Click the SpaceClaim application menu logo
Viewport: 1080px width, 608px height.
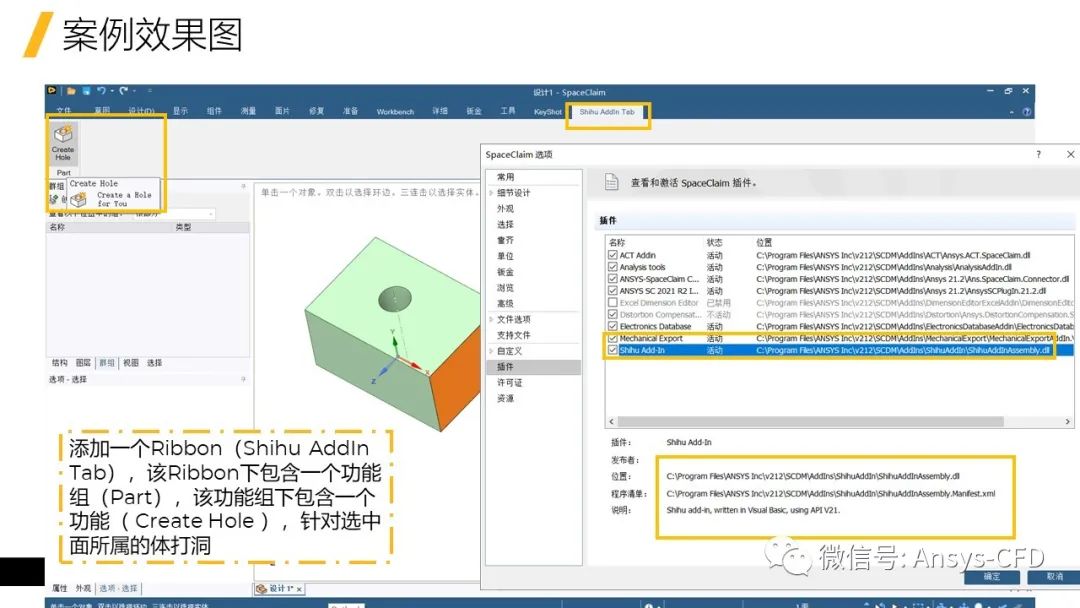[52, 90]
